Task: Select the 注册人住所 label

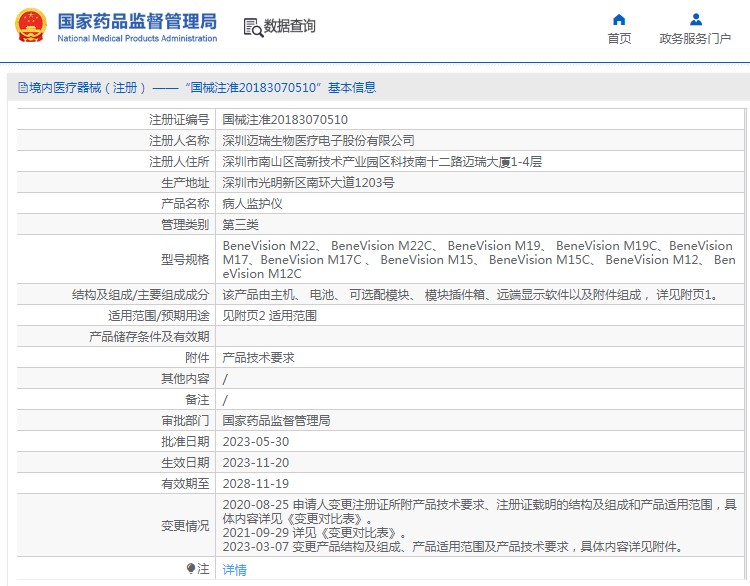Action: (179, 162)
